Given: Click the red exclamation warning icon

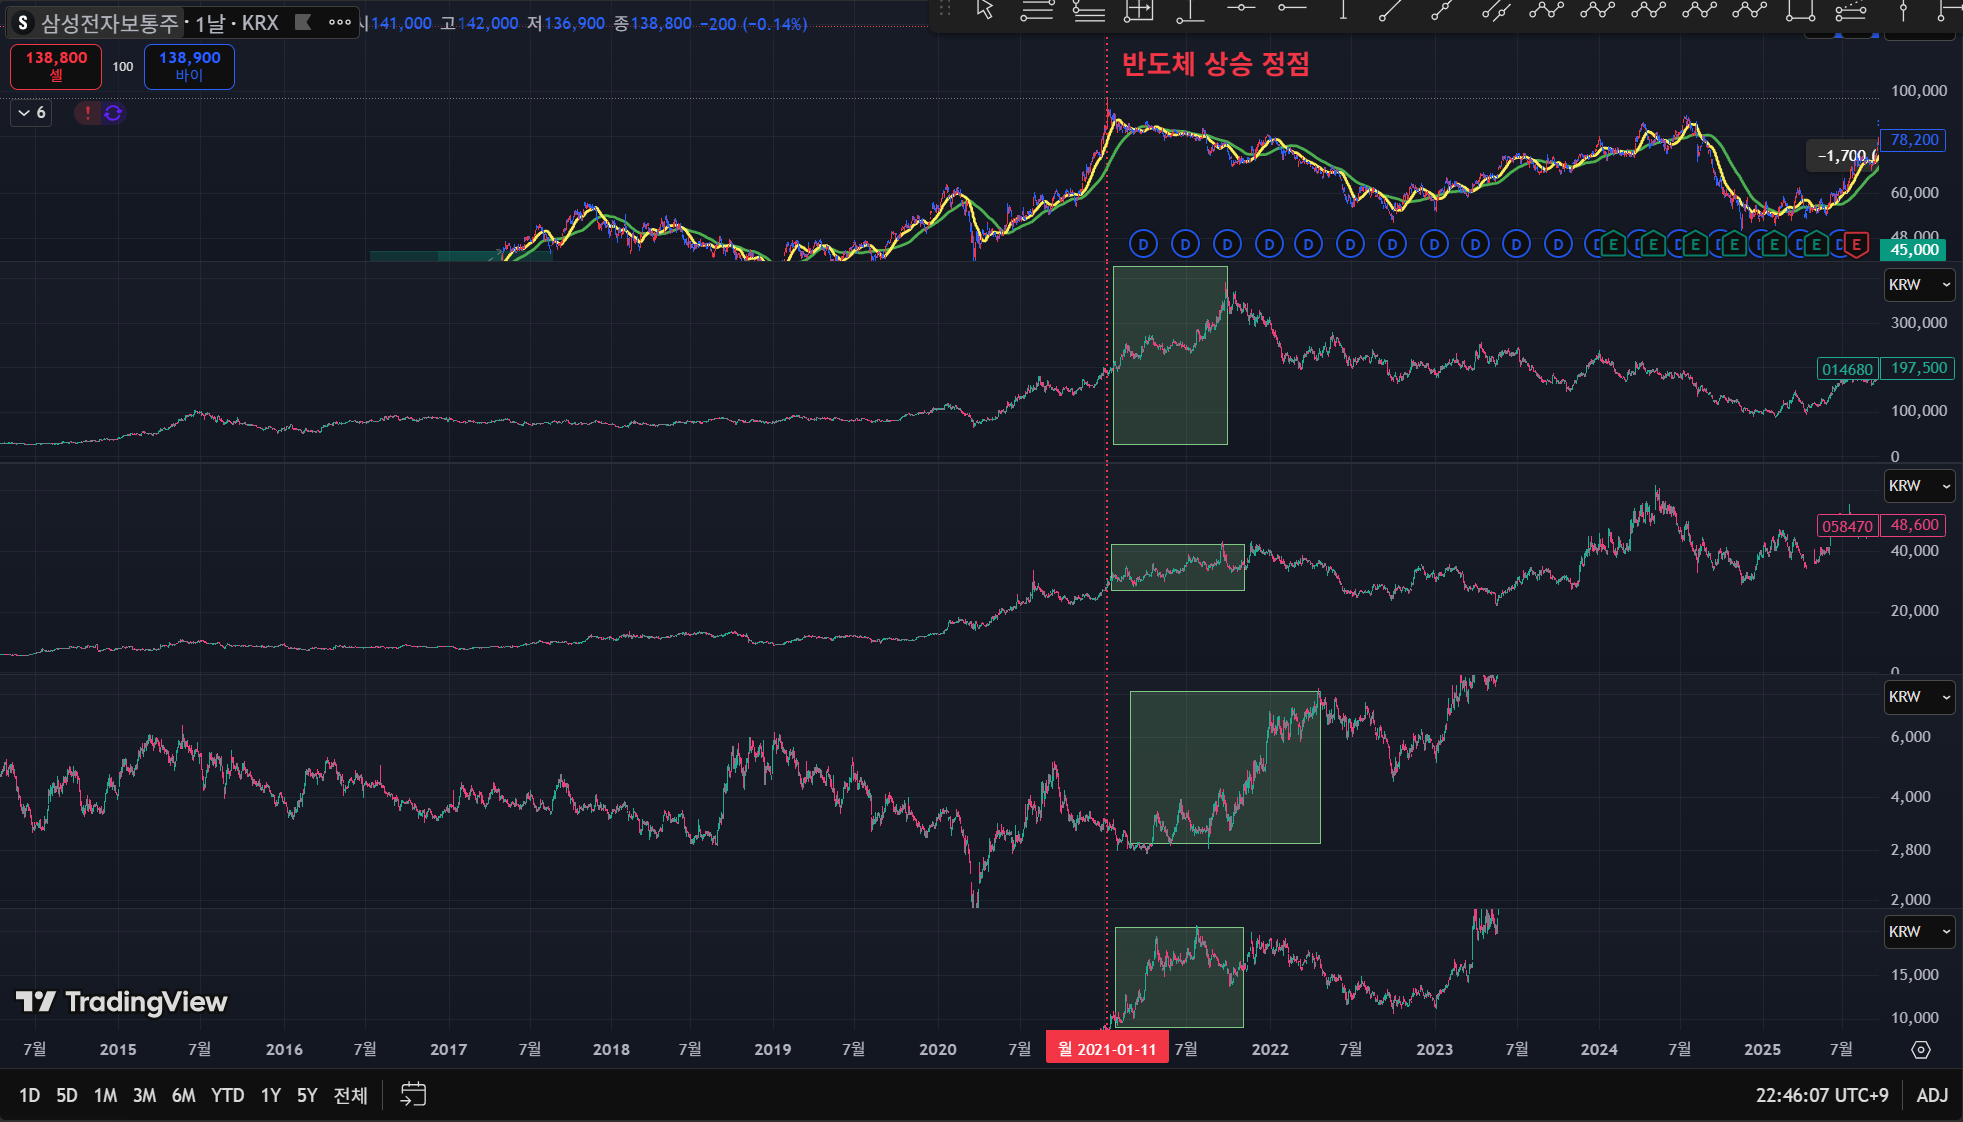Looking at the screenshot, I should 88,113.
